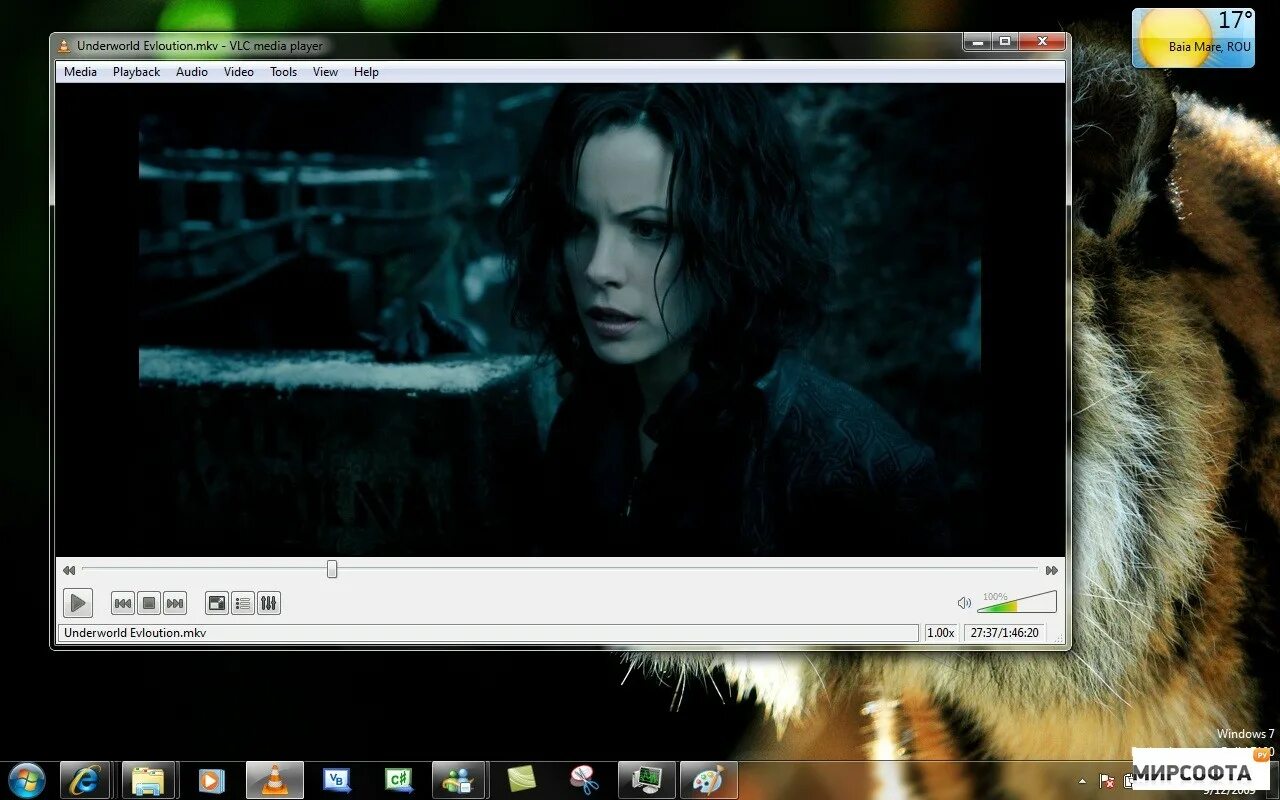The height and width of the screenshot is (800, 1280).
Task: Open Windows Media Player from taskbar
Action: 210,780
